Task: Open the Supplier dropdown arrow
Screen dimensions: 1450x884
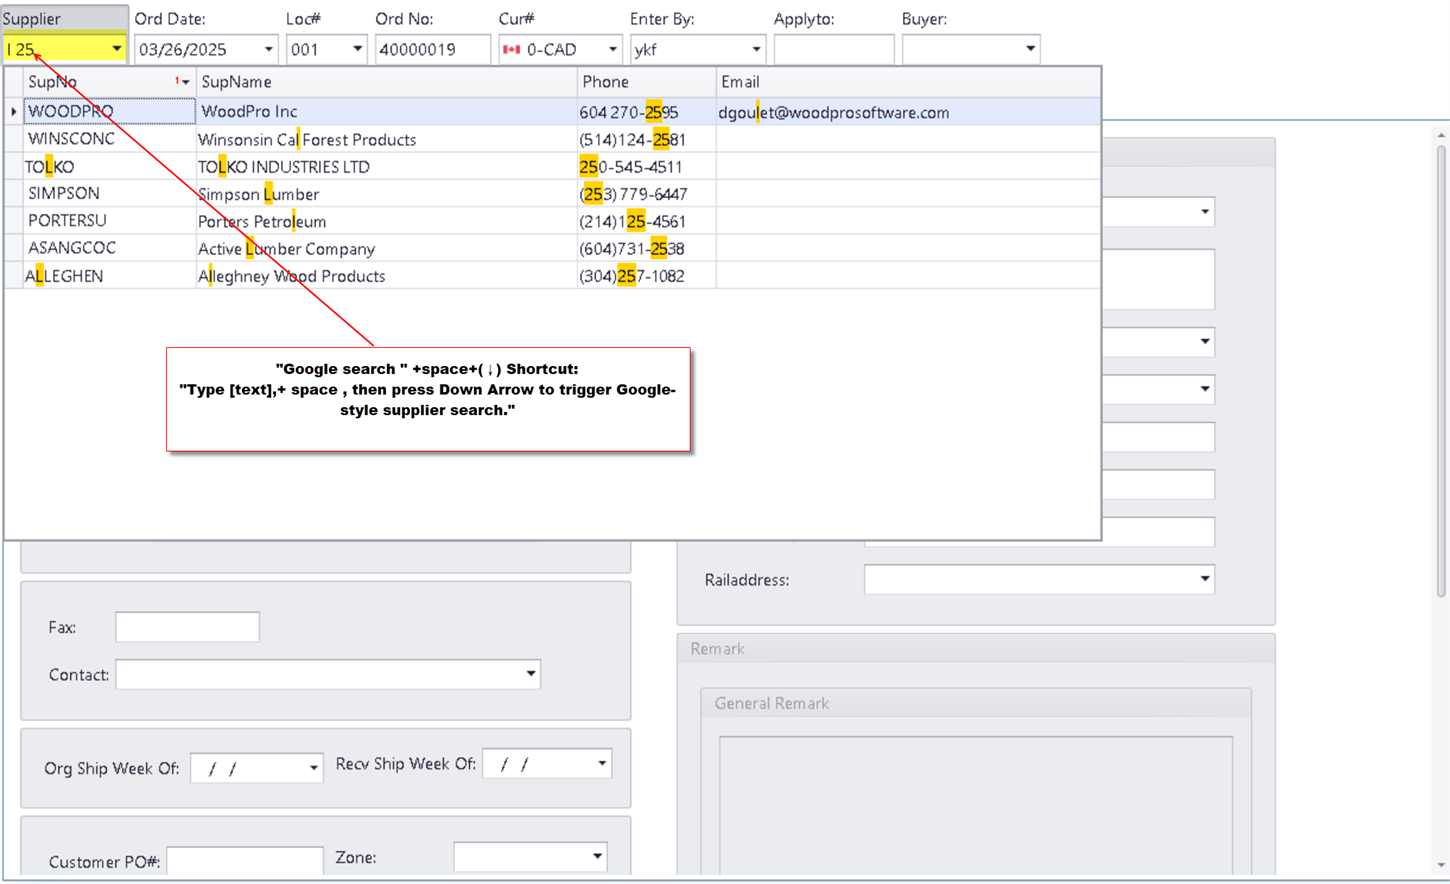Action: 116,49
